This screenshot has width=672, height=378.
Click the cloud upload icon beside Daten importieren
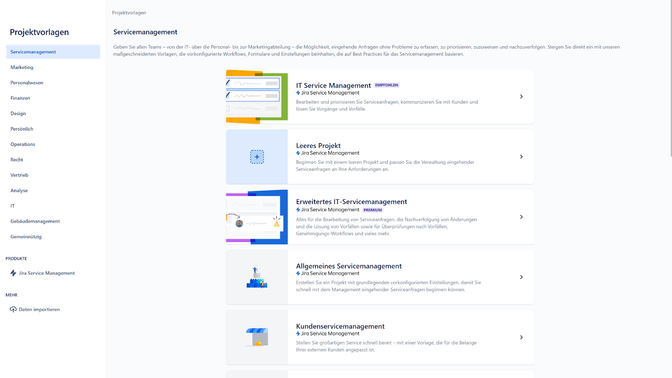pos(13,309)
